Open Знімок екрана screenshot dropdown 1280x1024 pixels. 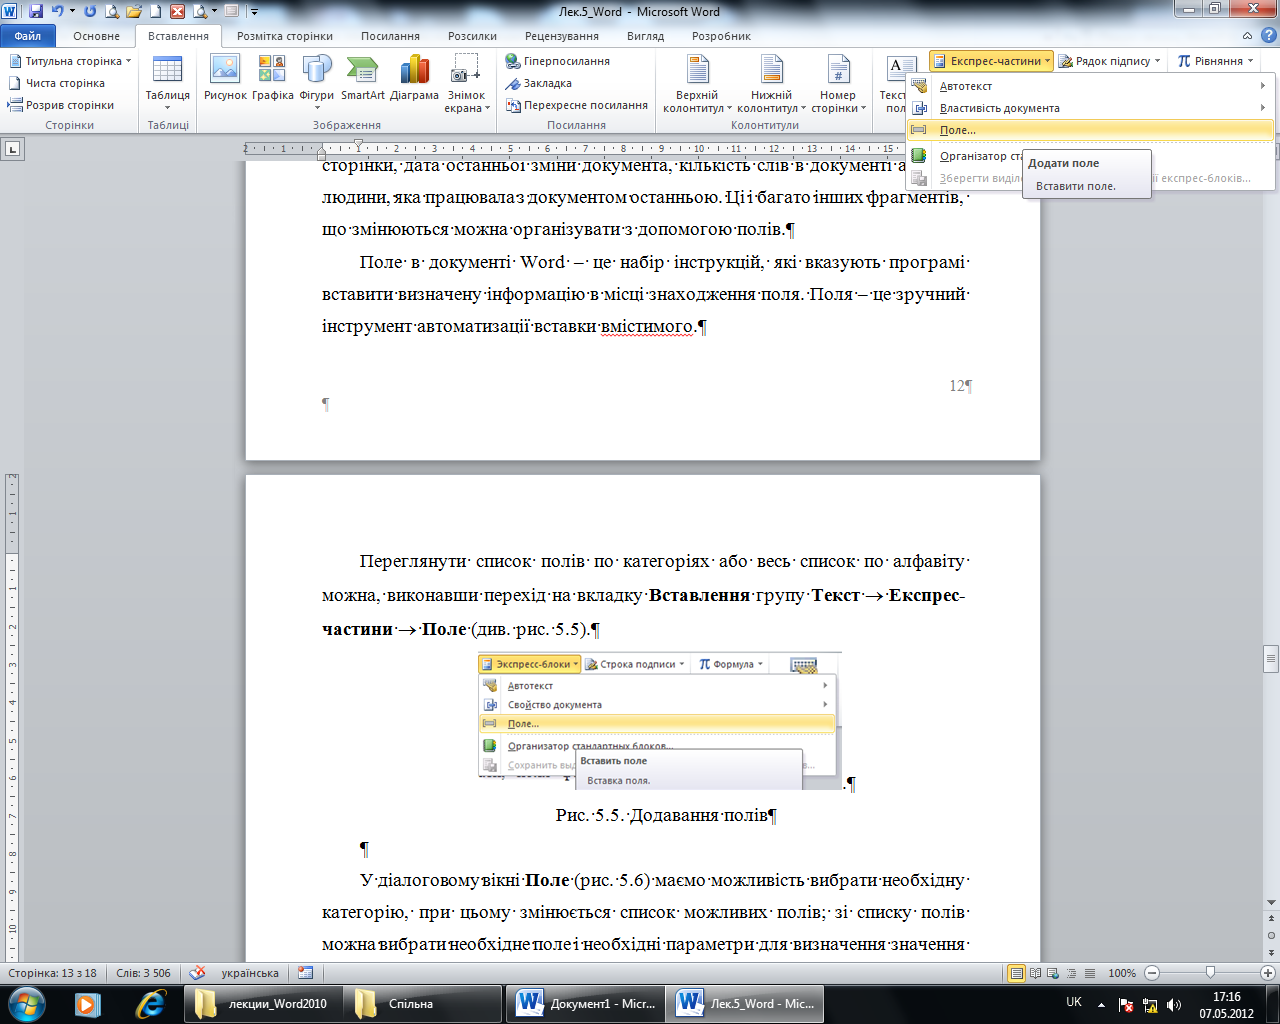point(466,83)
